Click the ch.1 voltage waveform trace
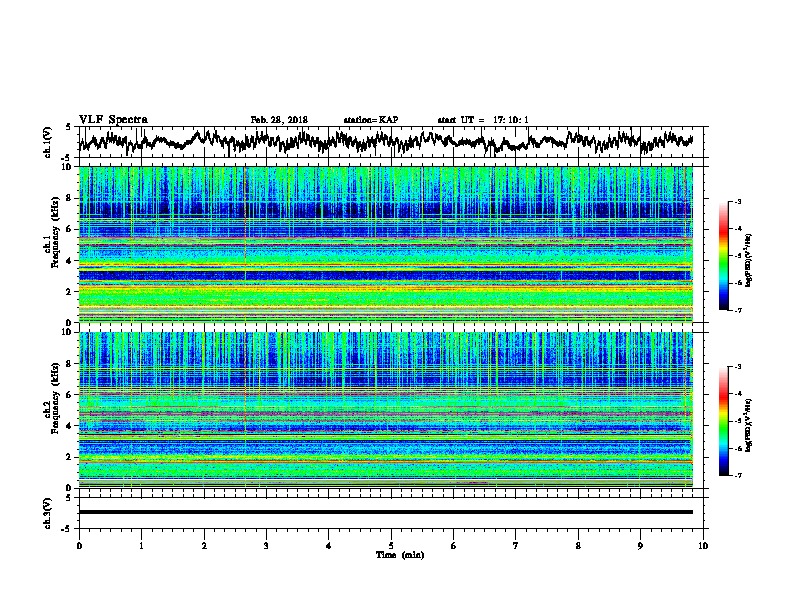 coord(386,141)
